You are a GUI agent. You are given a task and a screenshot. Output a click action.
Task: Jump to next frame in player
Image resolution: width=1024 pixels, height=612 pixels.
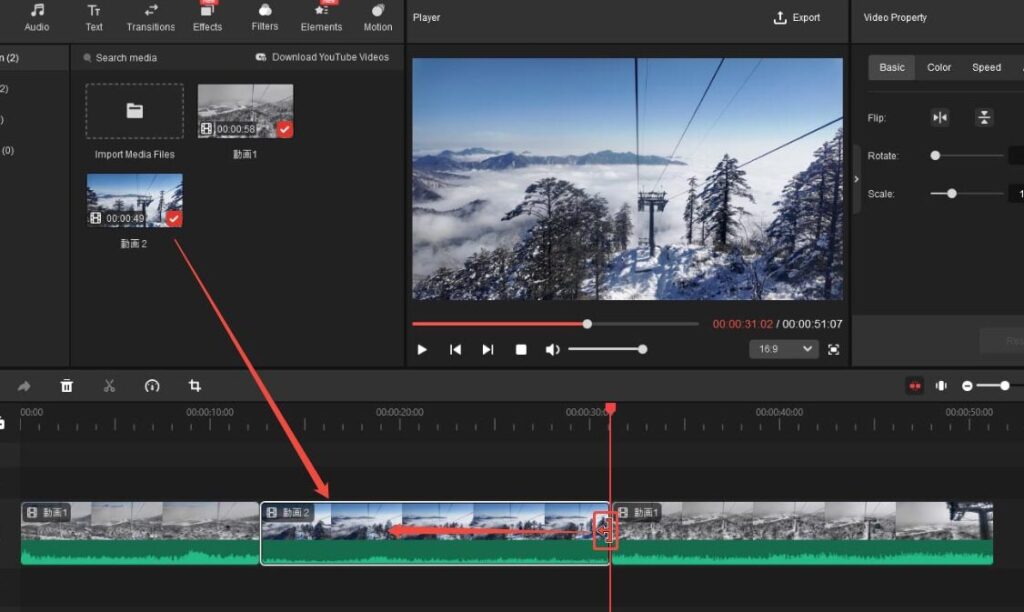(488, 349)
